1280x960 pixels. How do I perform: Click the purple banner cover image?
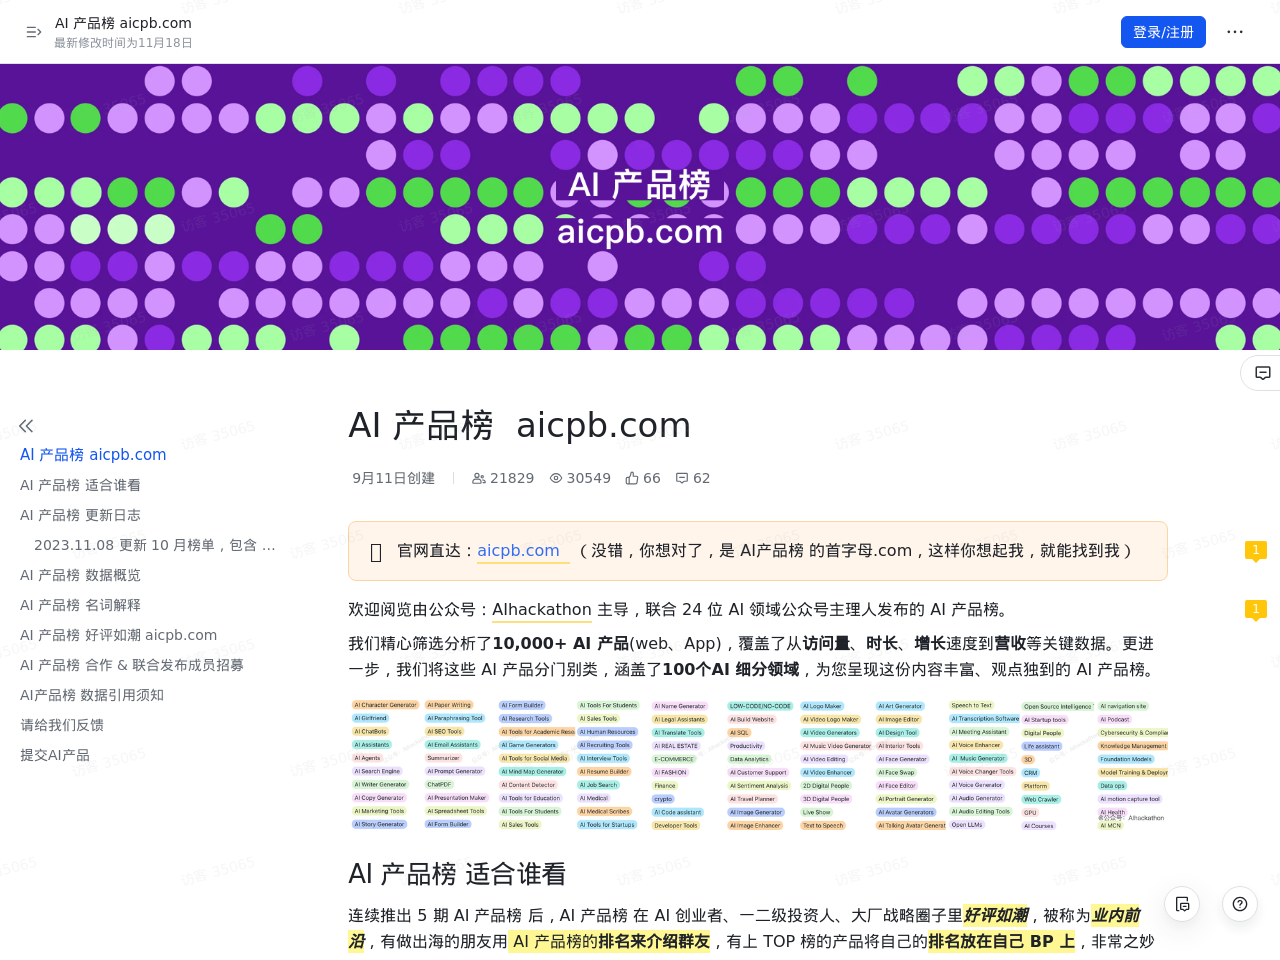tap(640, 207)
